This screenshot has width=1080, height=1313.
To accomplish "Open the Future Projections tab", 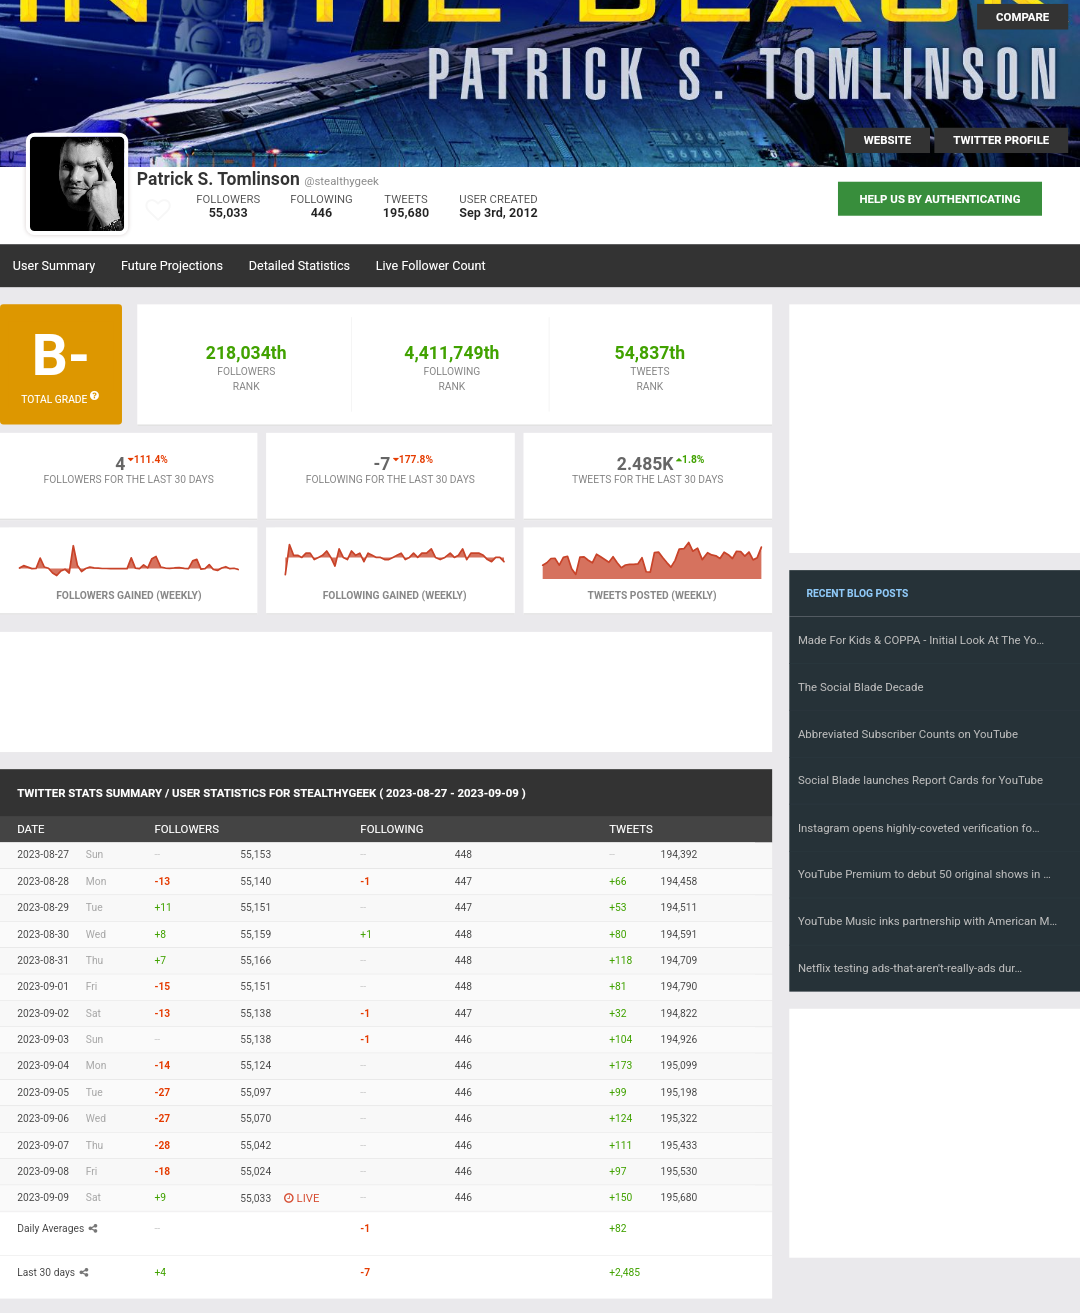I will [x=172, y=266].
